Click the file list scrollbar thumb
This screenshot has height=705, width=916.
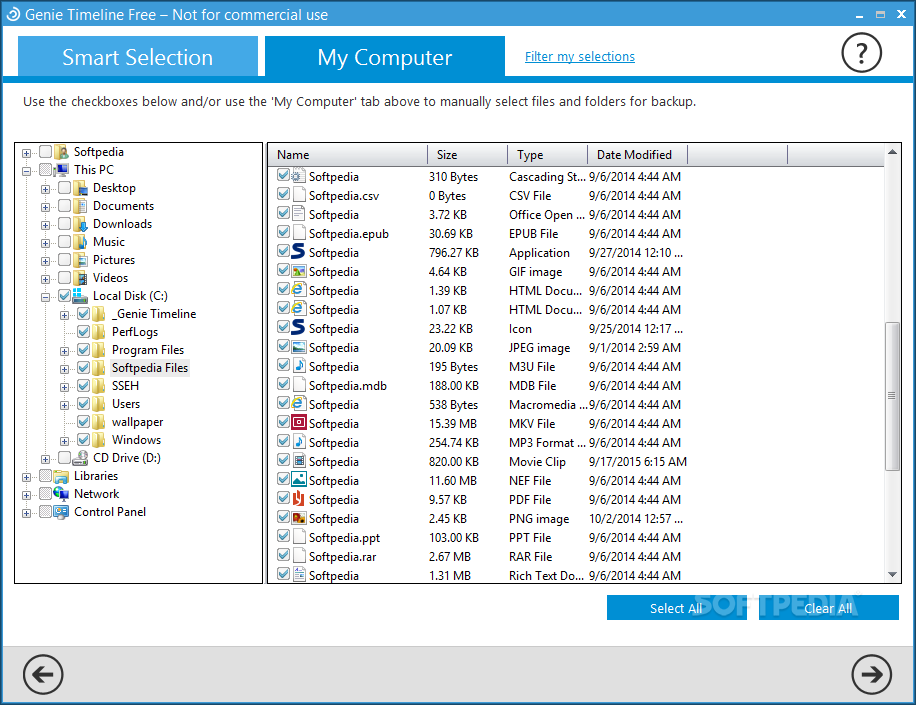click(x=892, y=396)
